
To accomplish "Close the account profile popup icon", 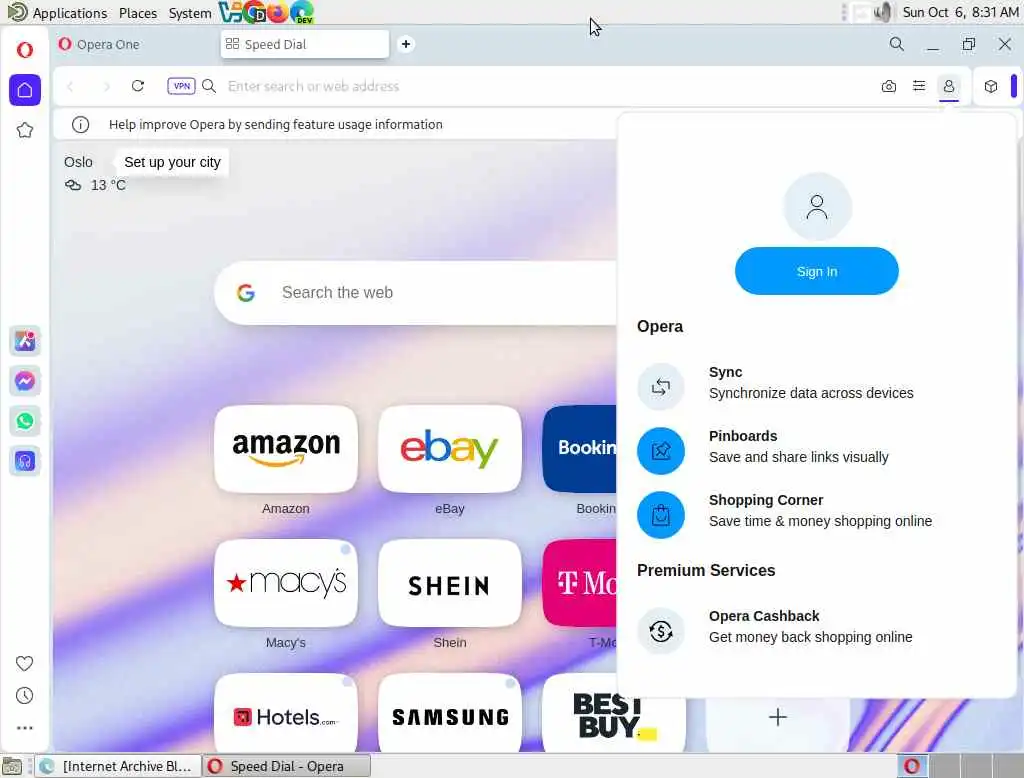I will (x=948, y=86).
